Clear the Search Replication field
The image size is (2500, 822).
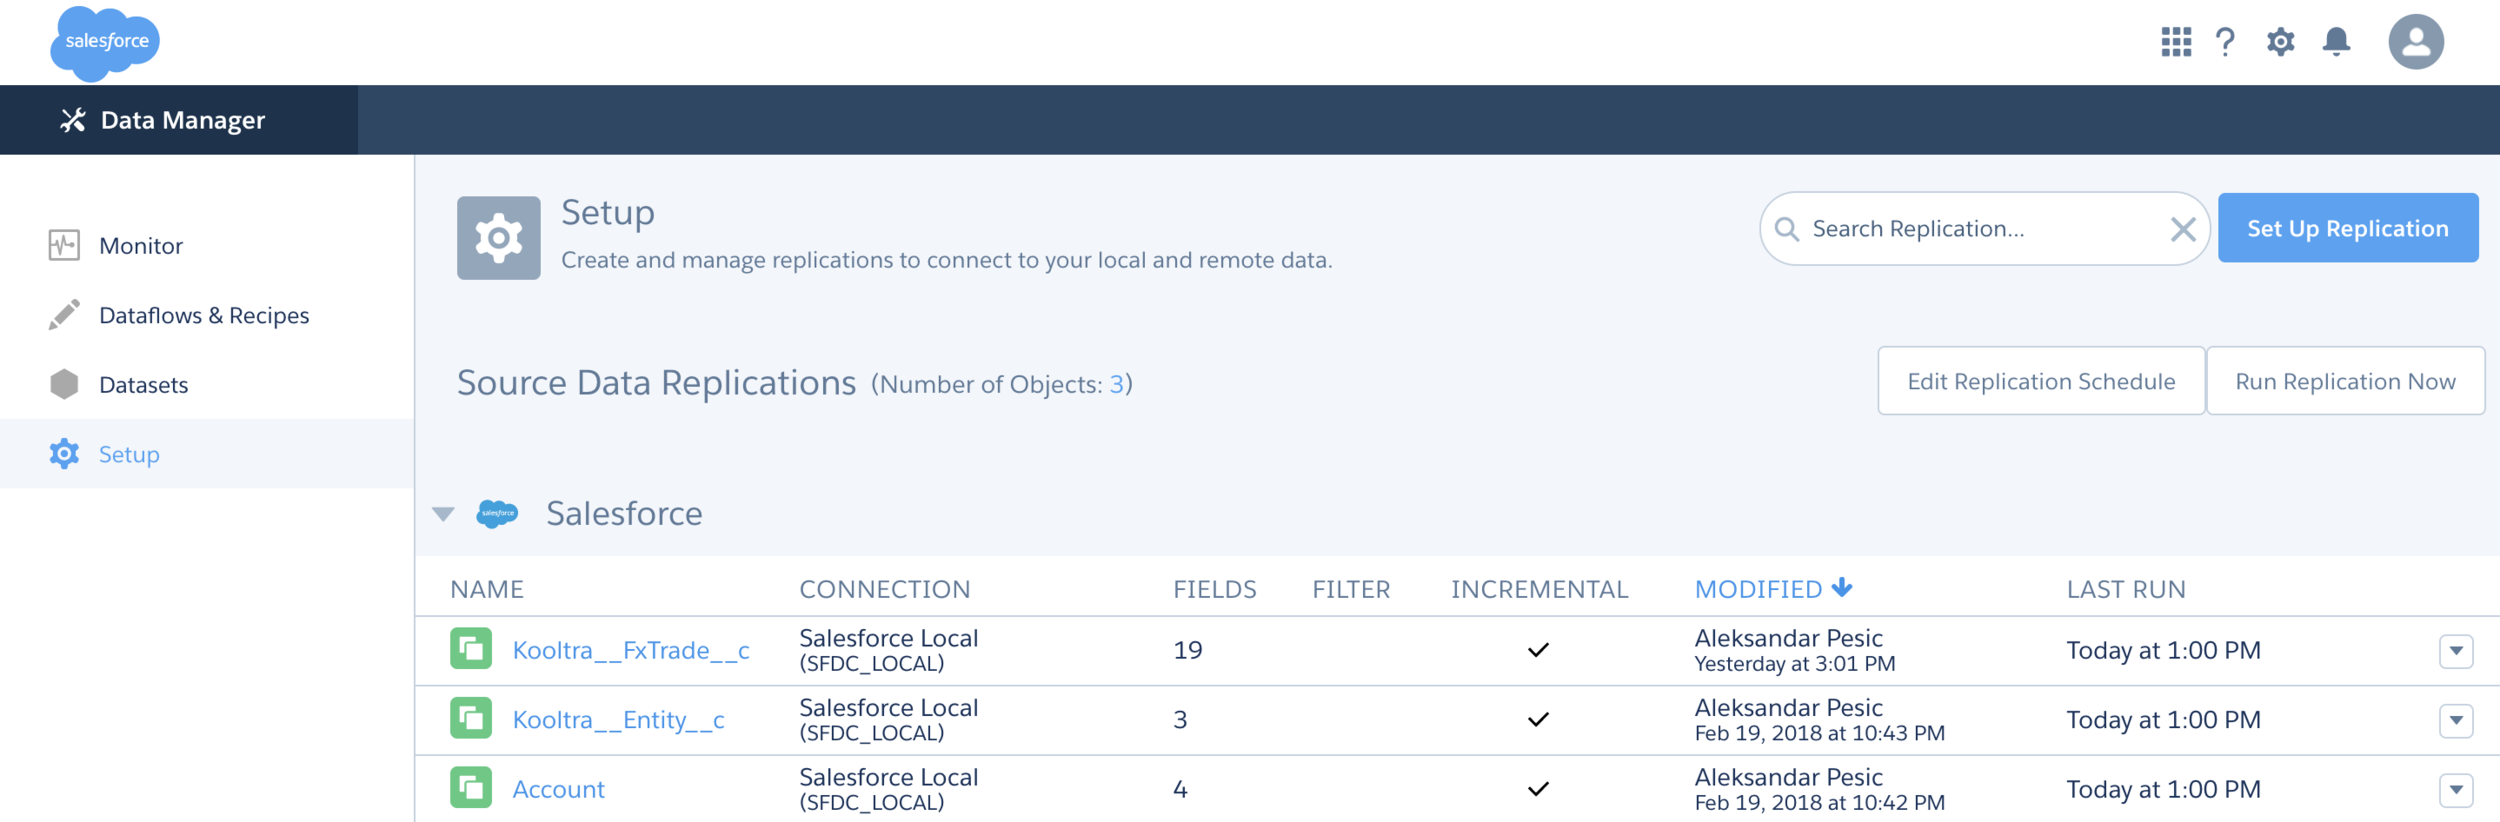[x=2183, y=229]
